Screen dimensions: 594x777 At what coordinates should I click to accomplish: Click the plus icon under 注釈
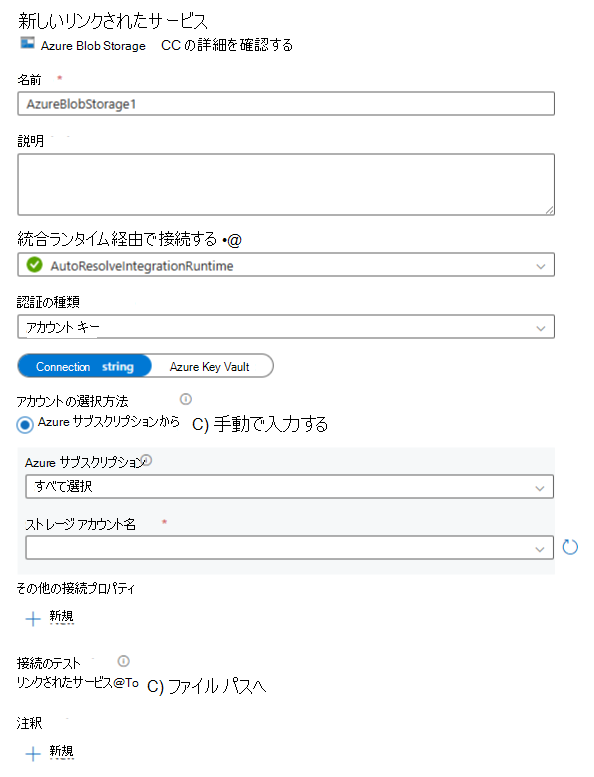tap(33, 754)
